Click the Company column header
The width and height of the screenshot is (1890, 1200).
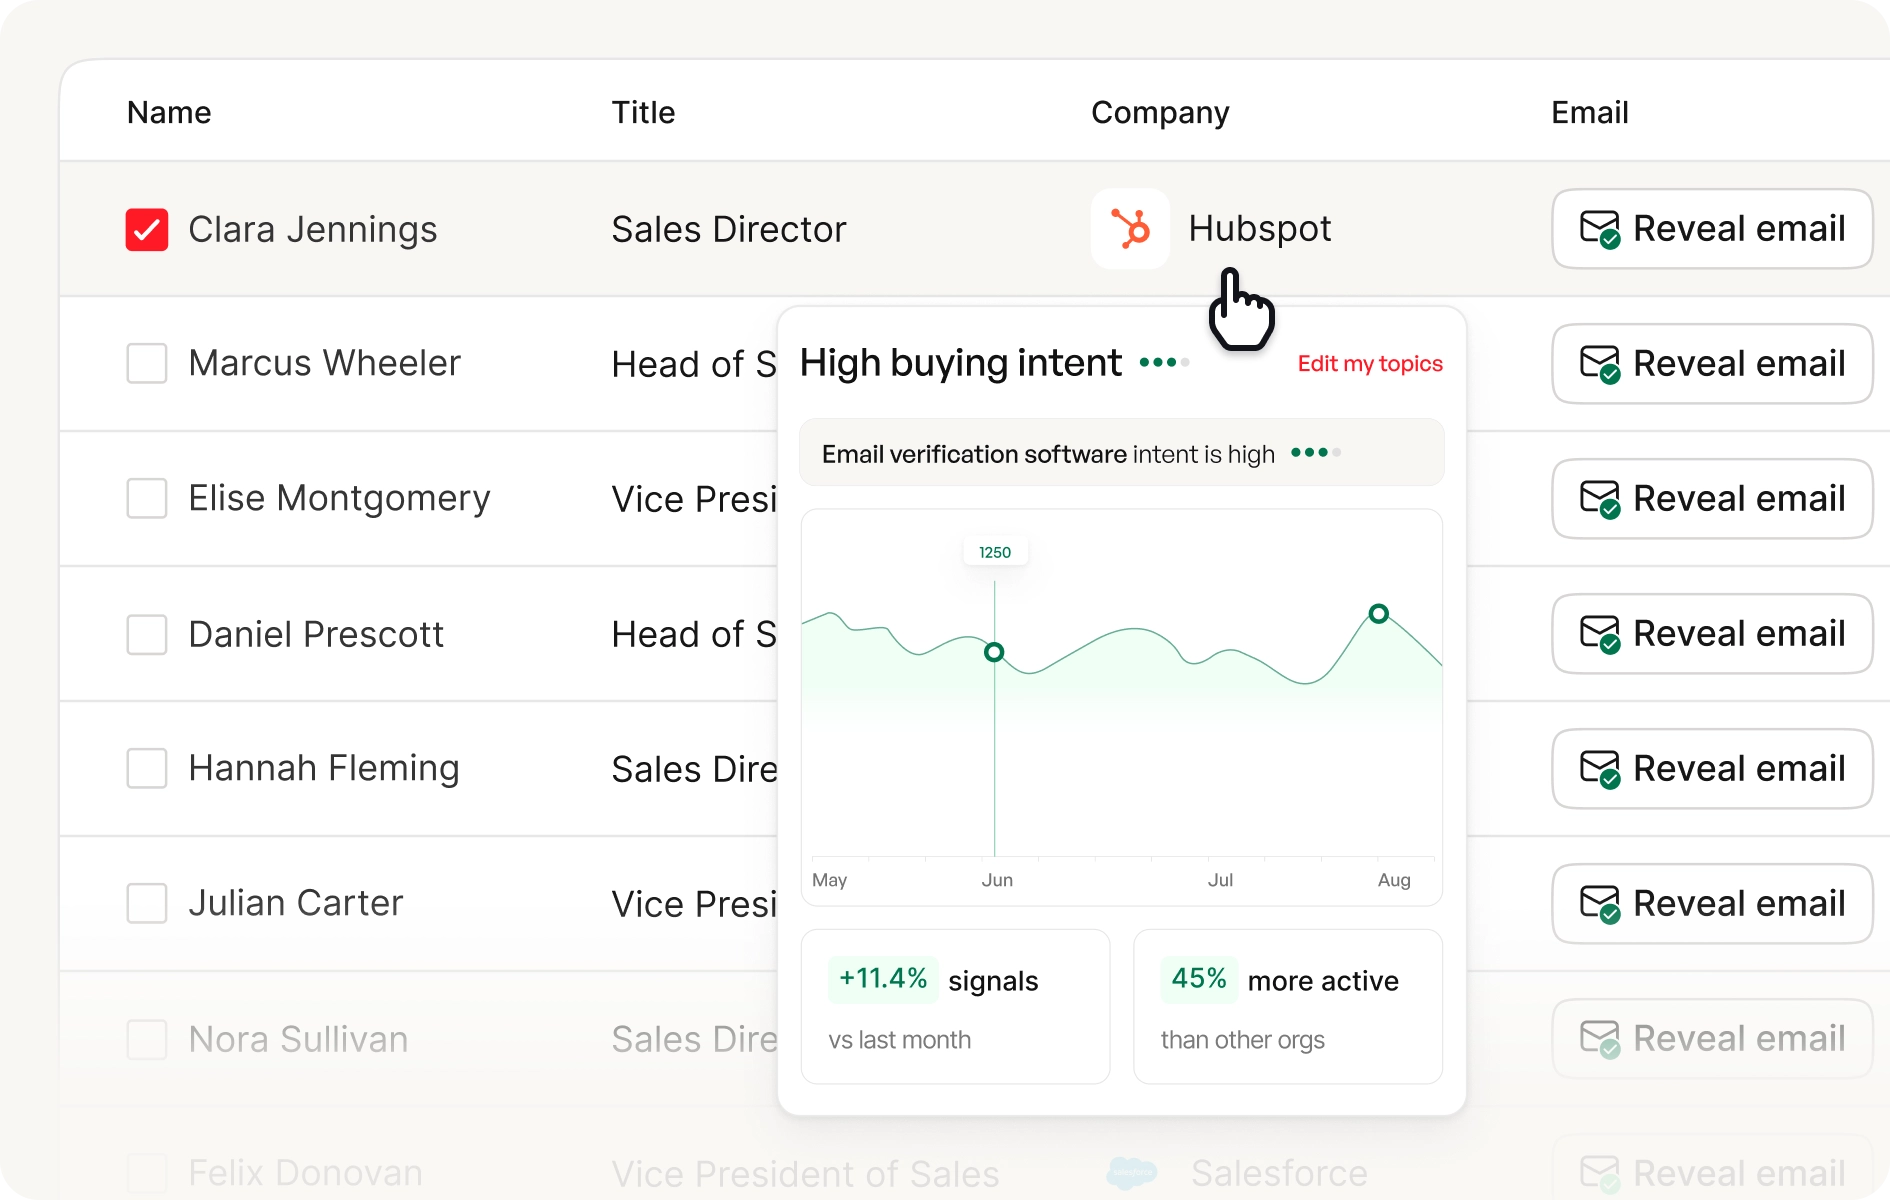[1160, 112]
